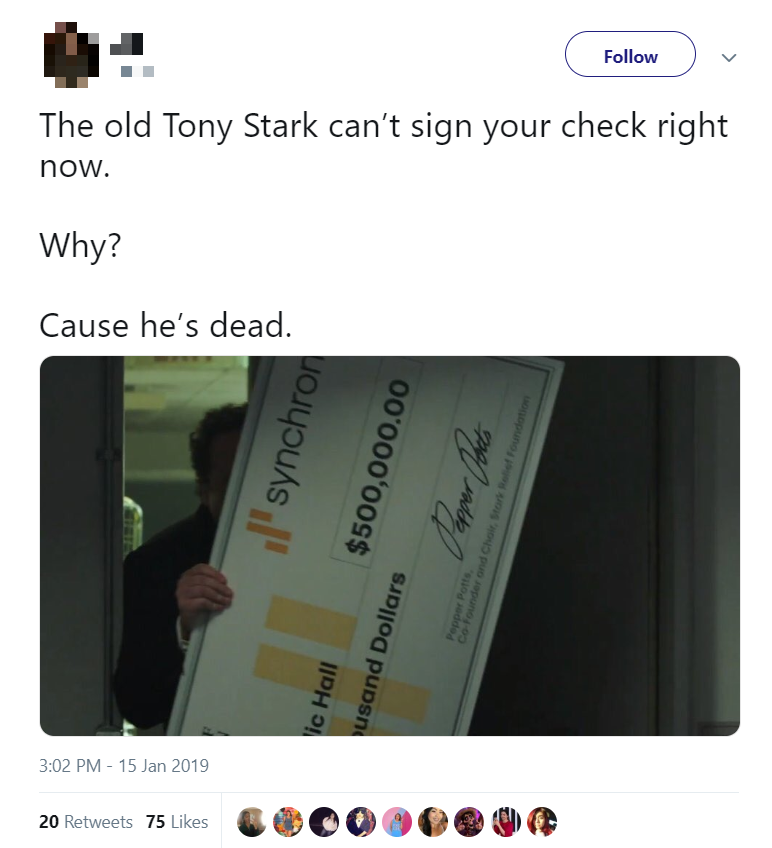The image size is (772, 848).
Task: Open liker avatar with pink and blue background
Action: (x=397, y=822)
